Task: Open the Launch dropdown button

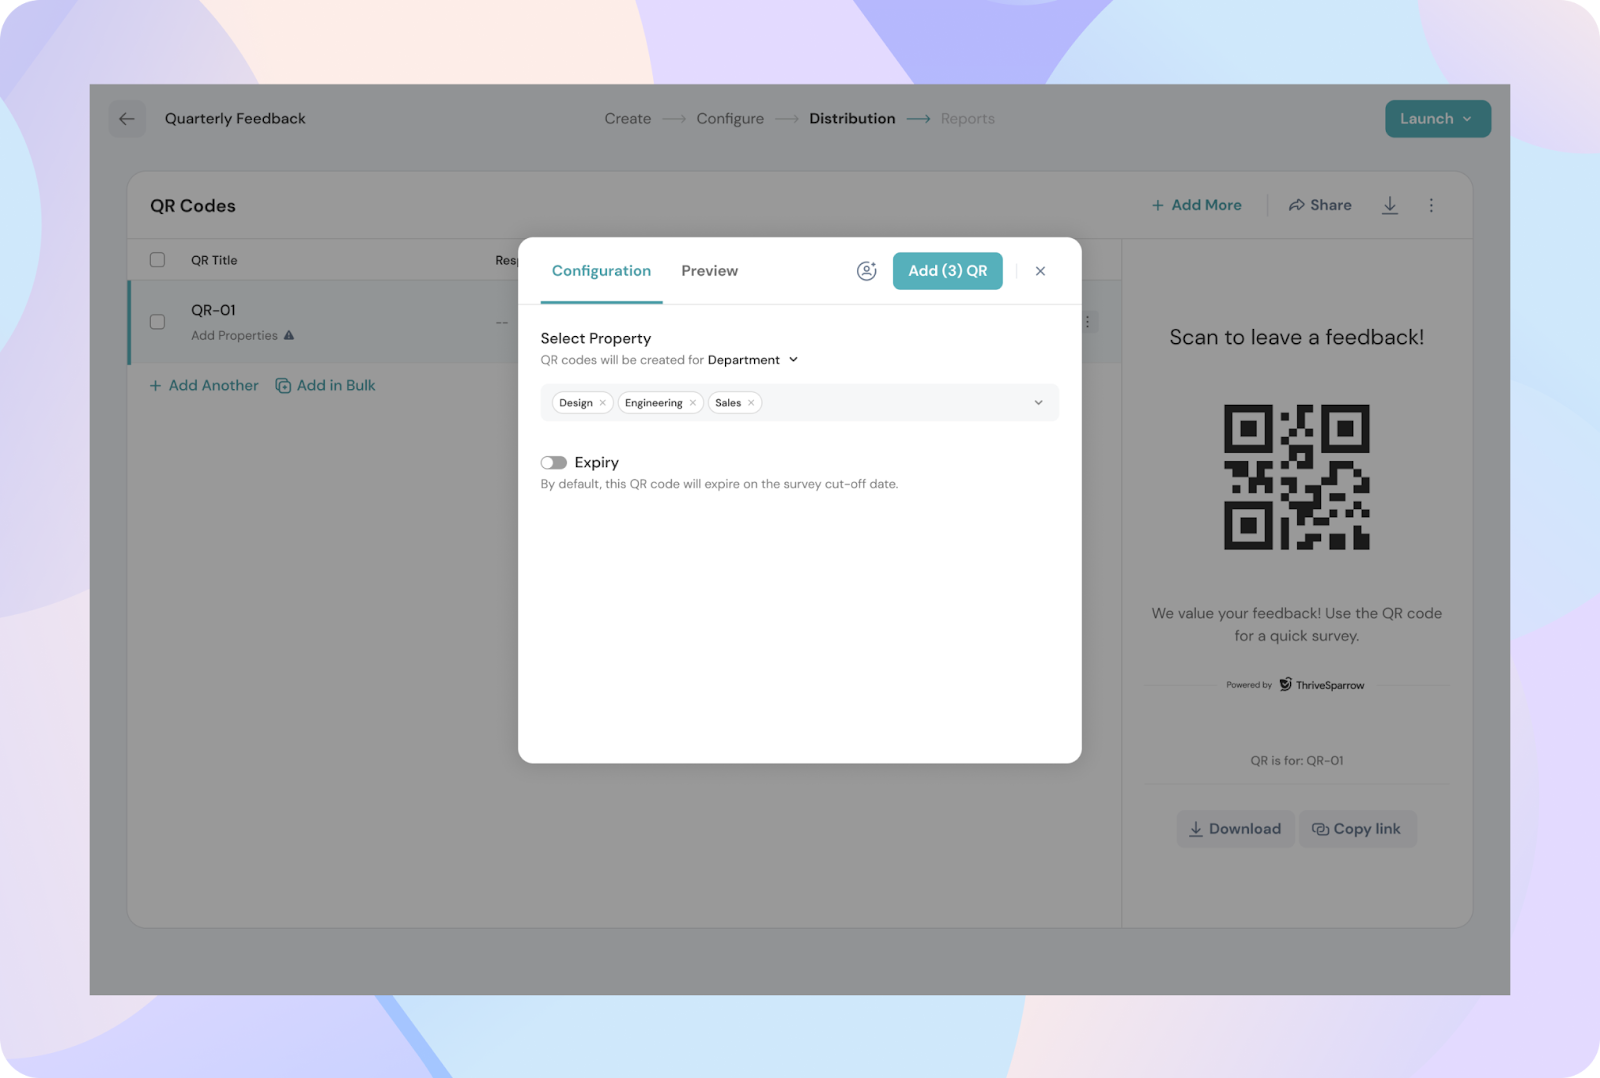Action: click(x=1437, y=119)
